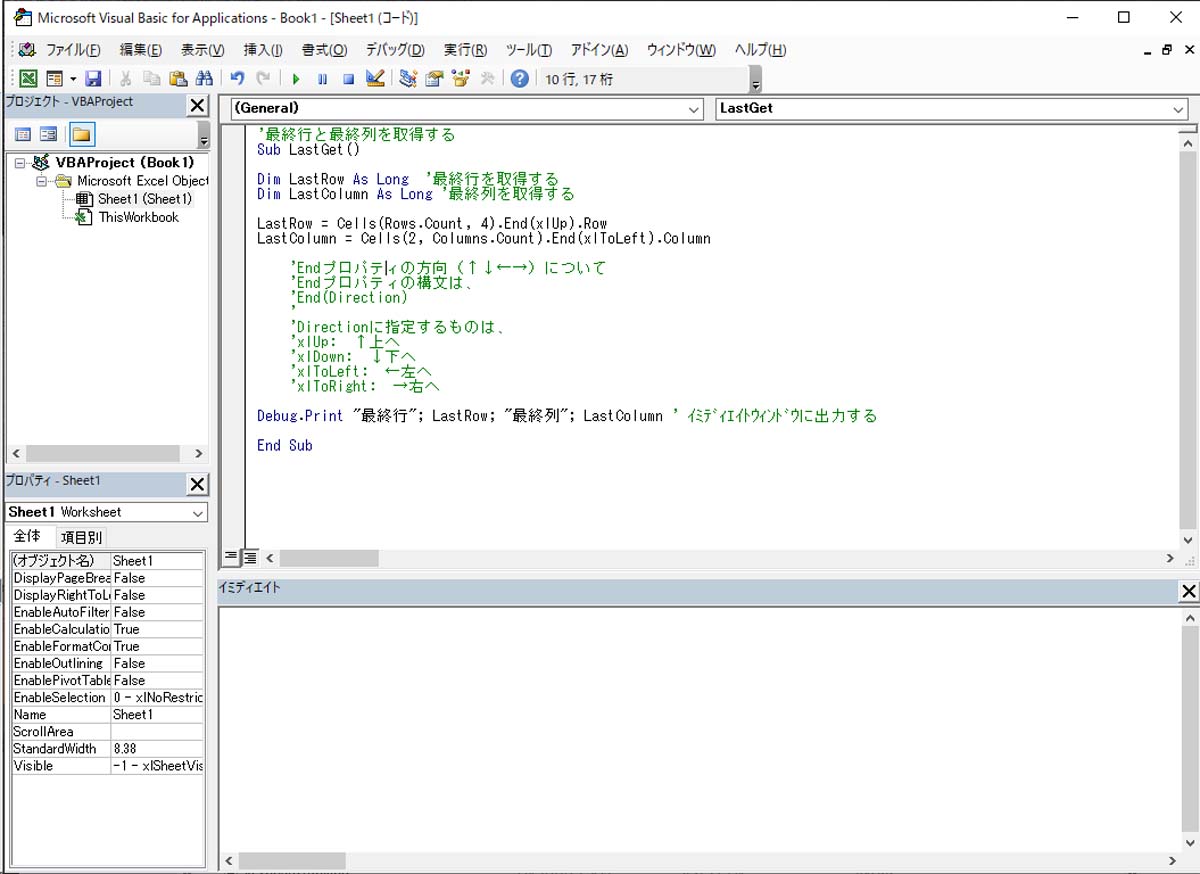Open the デバッグ(D) menu
The width and height of the screenshot is (1200, 874).
pyautogui.click(x=394, y=50)
